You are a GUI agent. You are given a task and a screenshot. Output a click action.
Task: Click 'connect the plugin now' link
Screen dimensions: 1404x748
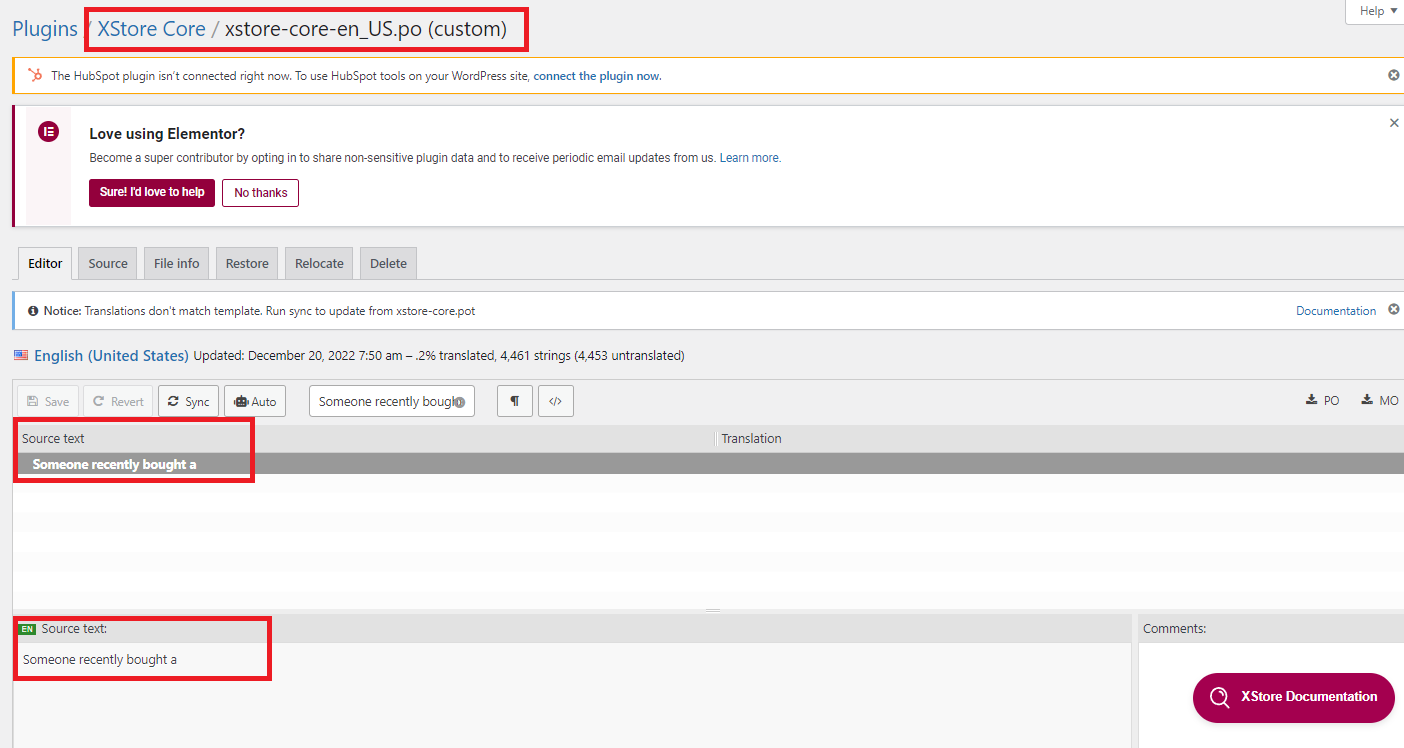(597, 76)
